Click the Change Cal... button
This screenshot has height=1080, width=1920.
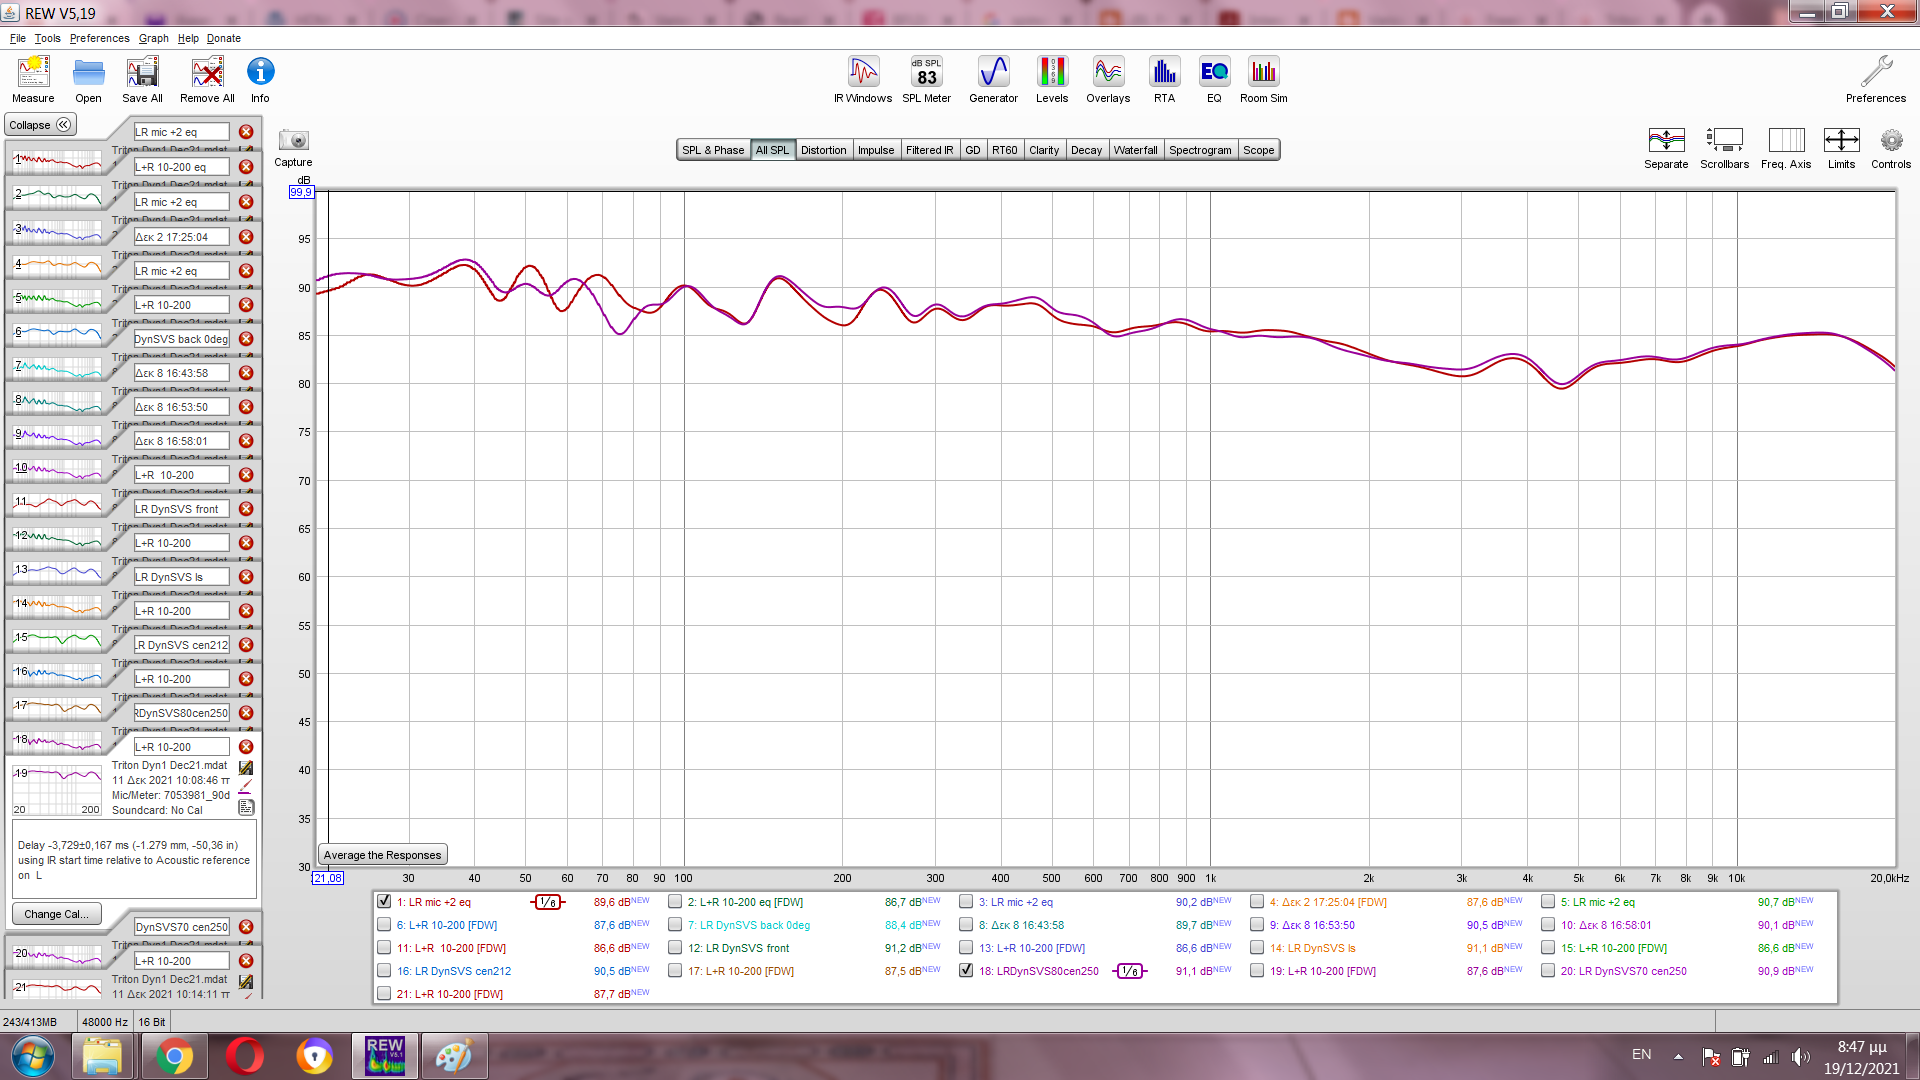click(x=56, y=914)
